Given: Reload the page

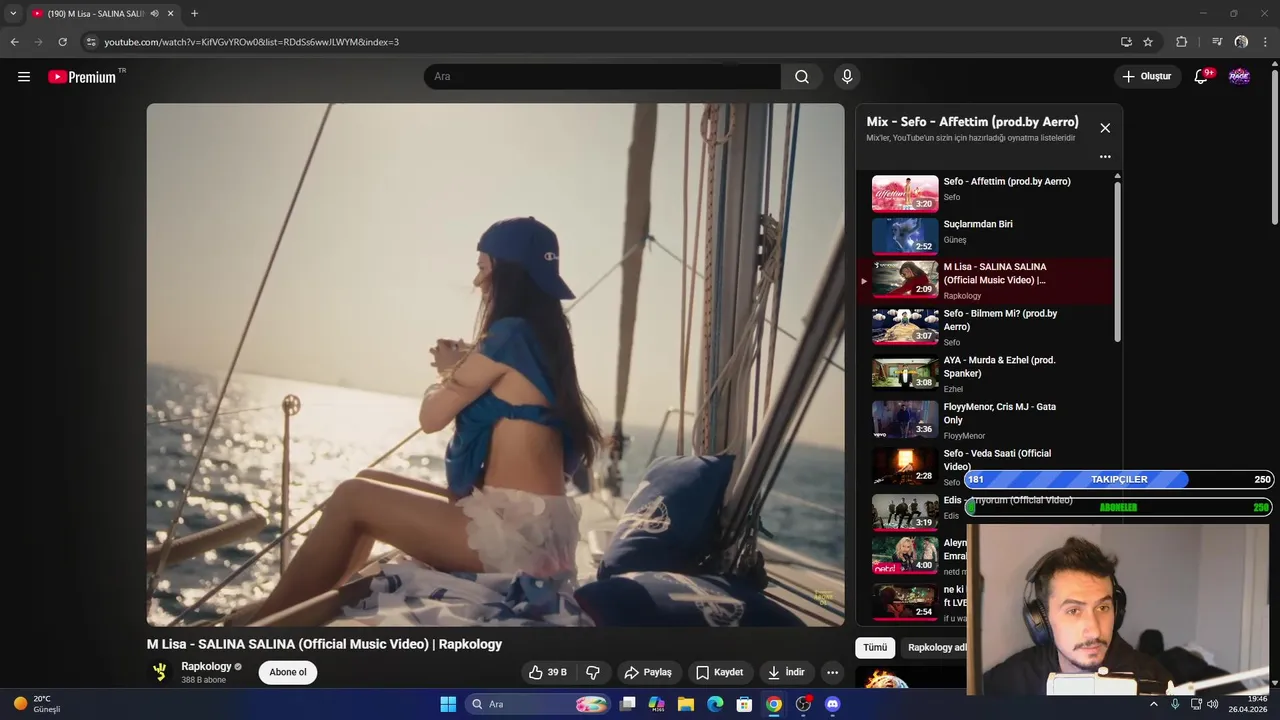Looking at the screenshot, I should coord(62,42).
